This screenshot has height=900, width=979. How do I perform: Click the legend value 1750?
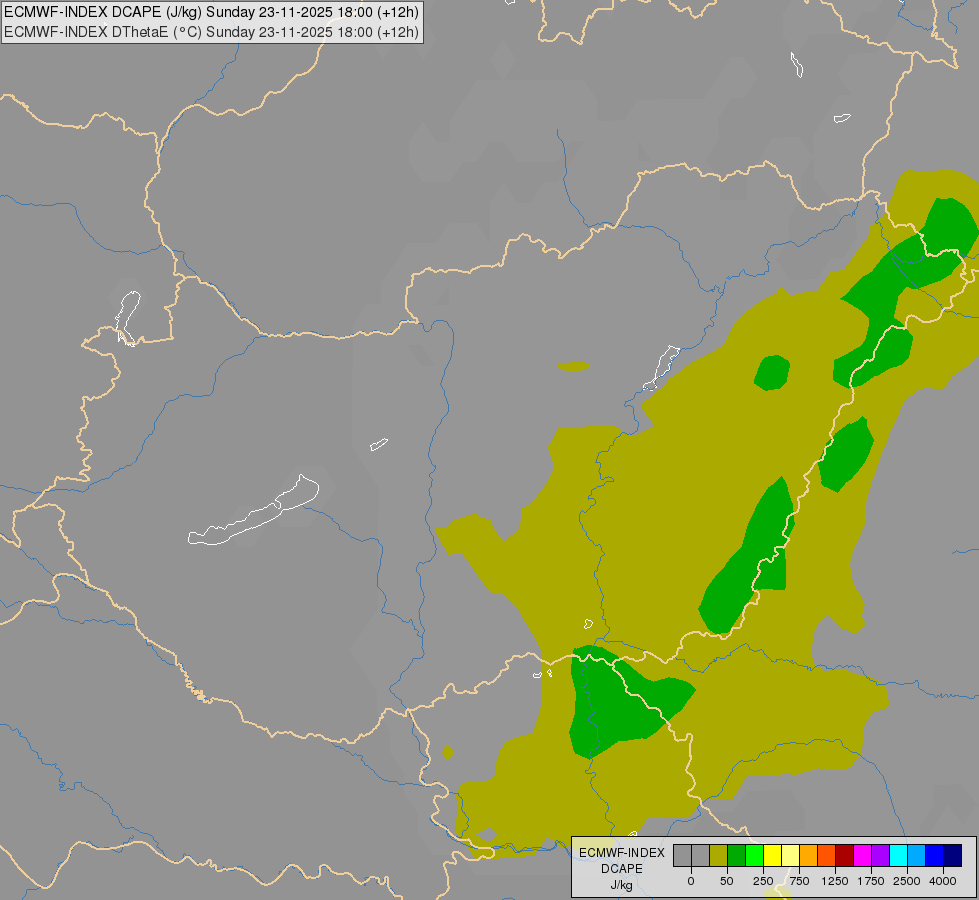point(871,881)
